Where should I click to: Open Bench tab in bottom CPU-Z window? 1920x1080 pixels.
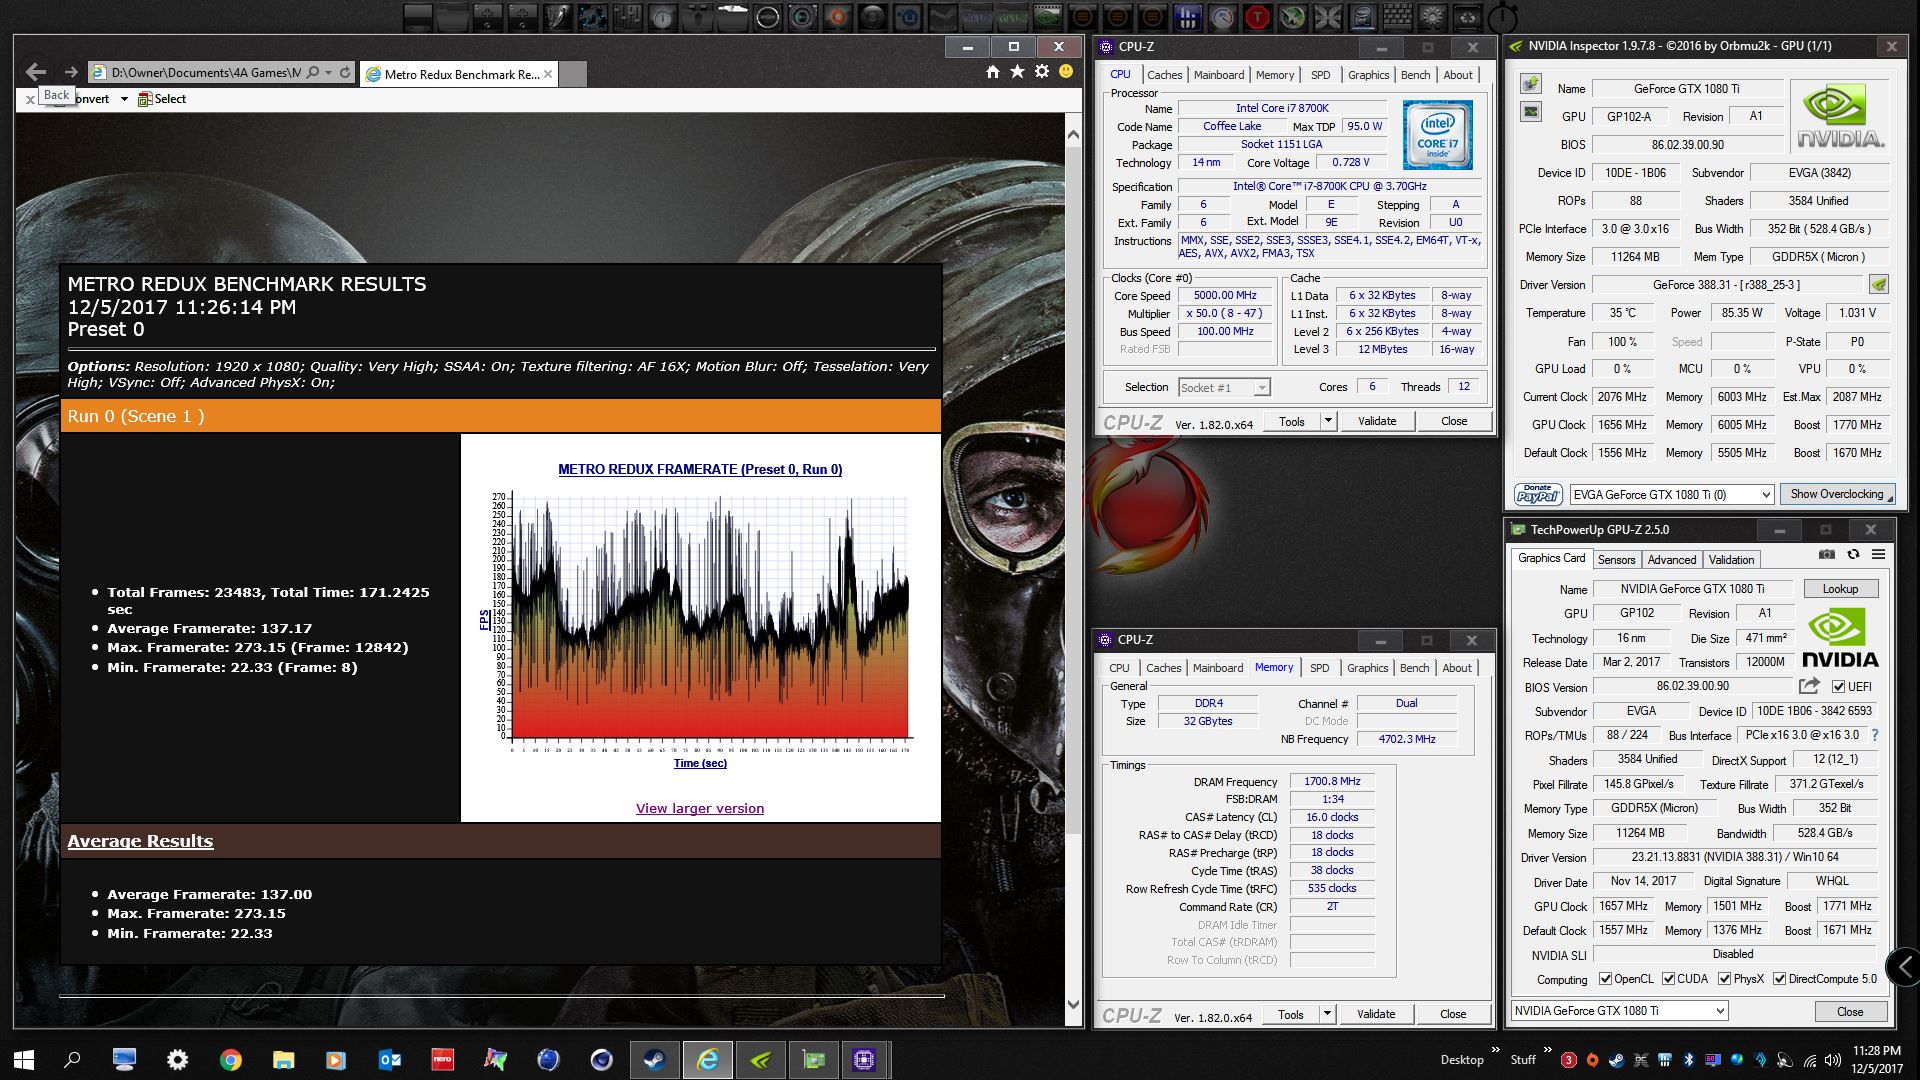click(x=1414, y=668)
